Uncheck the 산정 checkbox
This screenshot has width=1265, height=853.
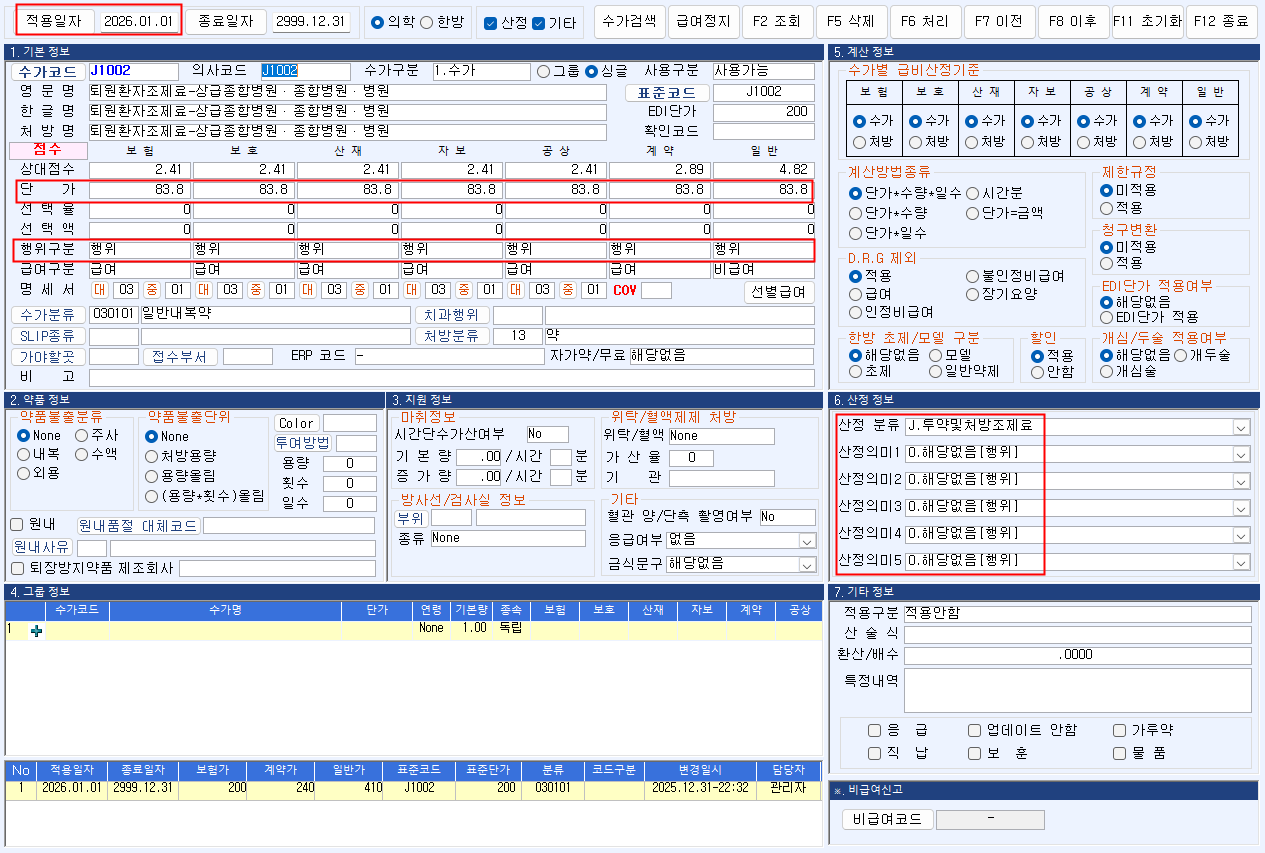click(x=491, y=23)
